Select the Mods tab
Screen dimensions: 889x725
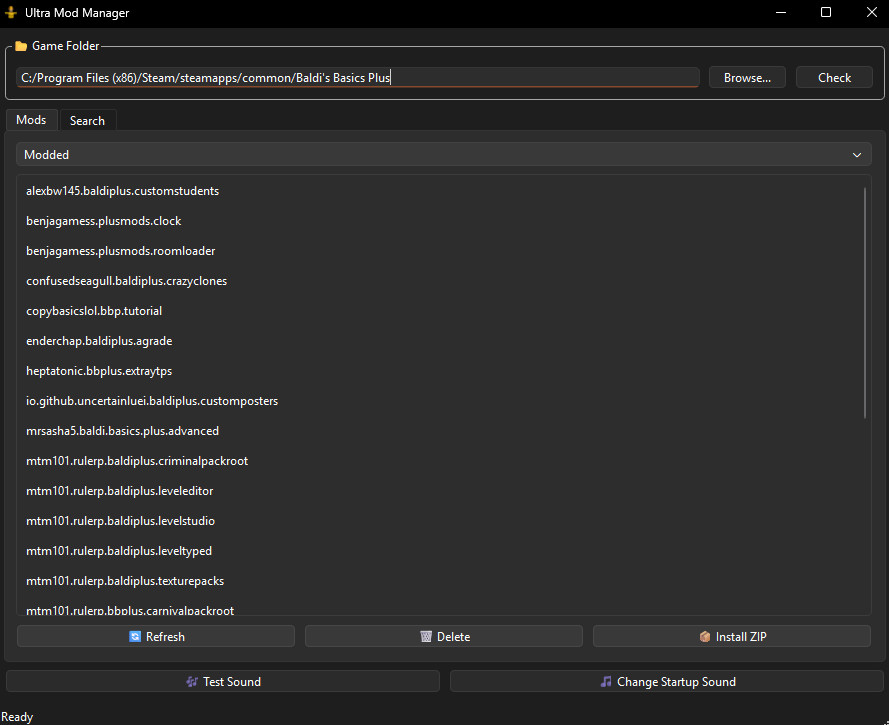coord(31,119)
